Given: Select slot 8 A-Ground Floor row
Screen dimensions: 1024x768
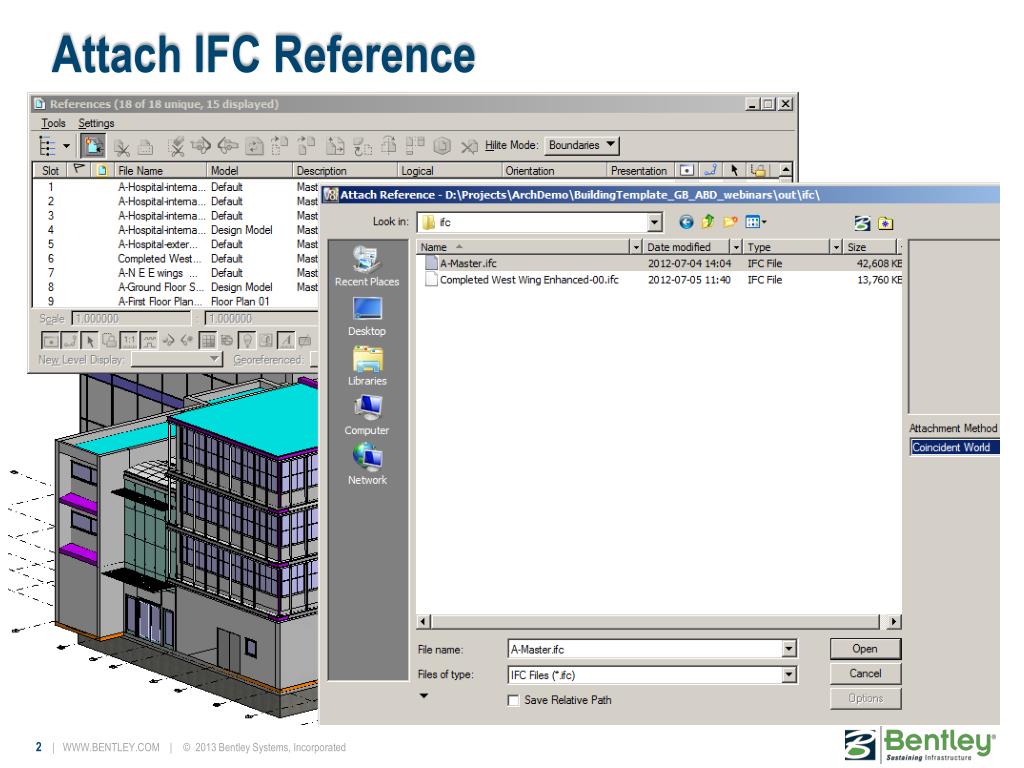Looking at the screenshot, I should point(176,287).
